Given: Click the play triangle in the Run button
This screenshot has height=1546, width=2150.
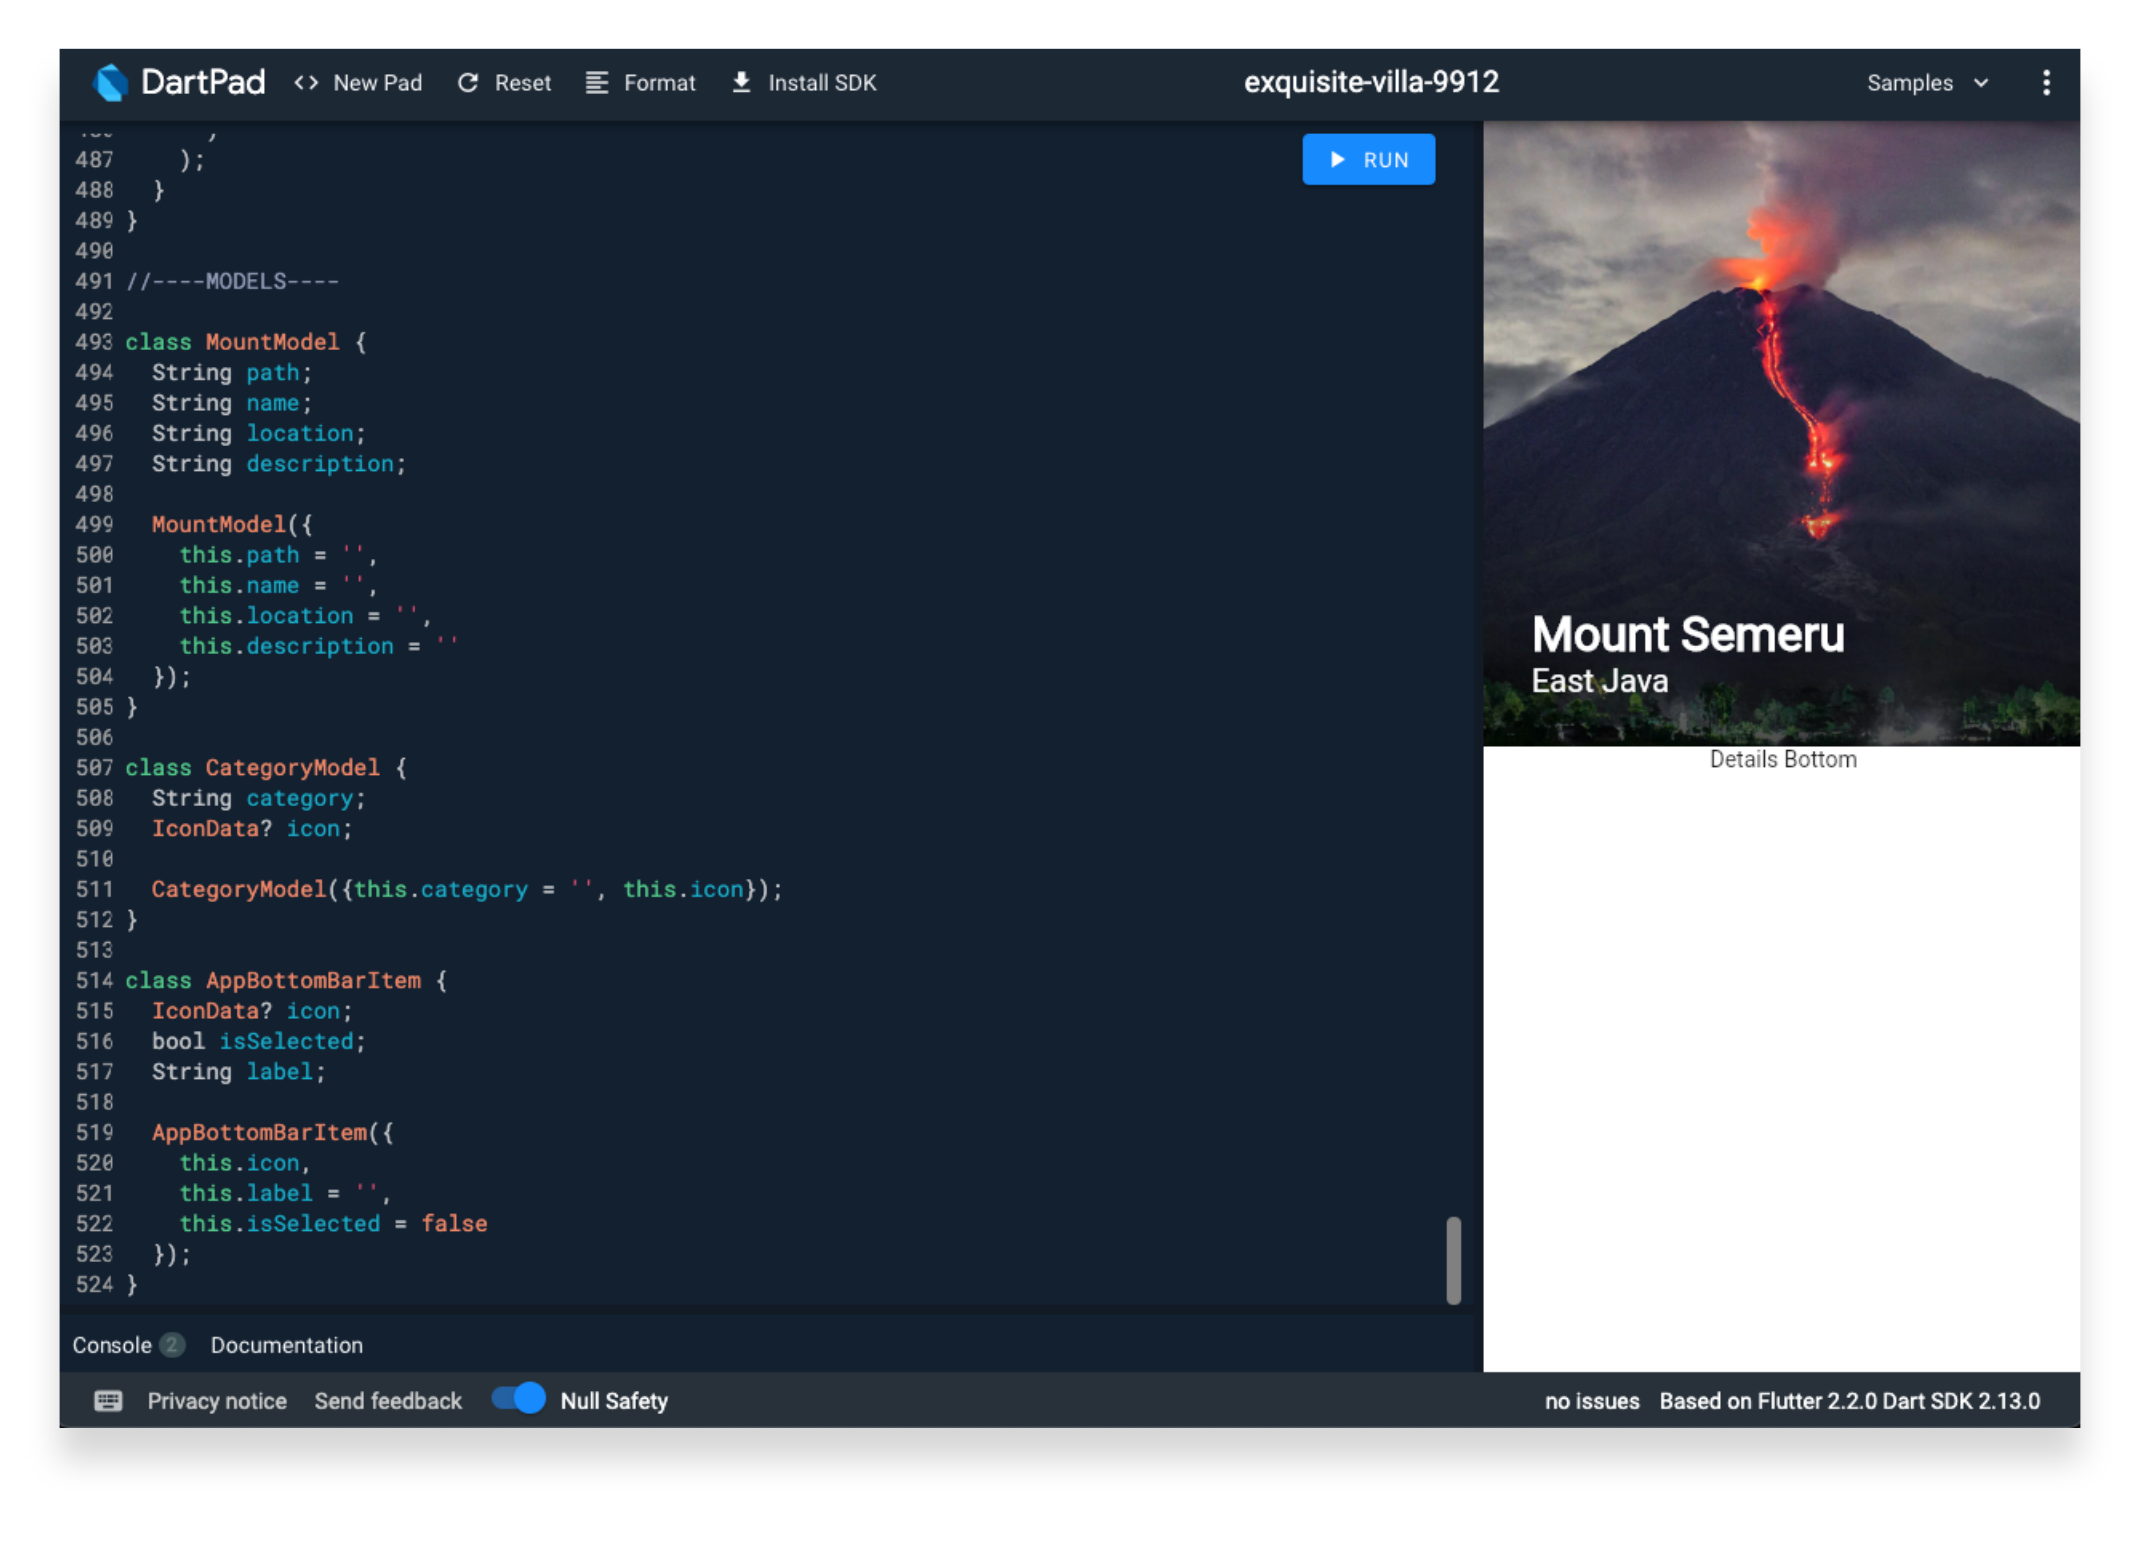Looking at the screenshot, I should point(1337,160).
